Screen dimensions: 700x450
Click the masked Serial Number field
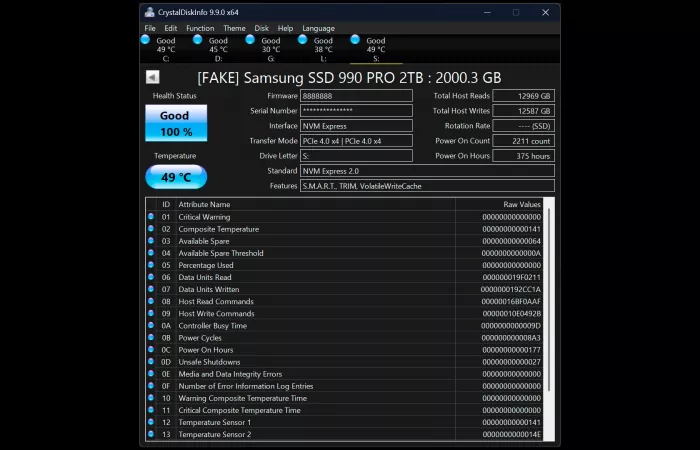click(356, 111)
